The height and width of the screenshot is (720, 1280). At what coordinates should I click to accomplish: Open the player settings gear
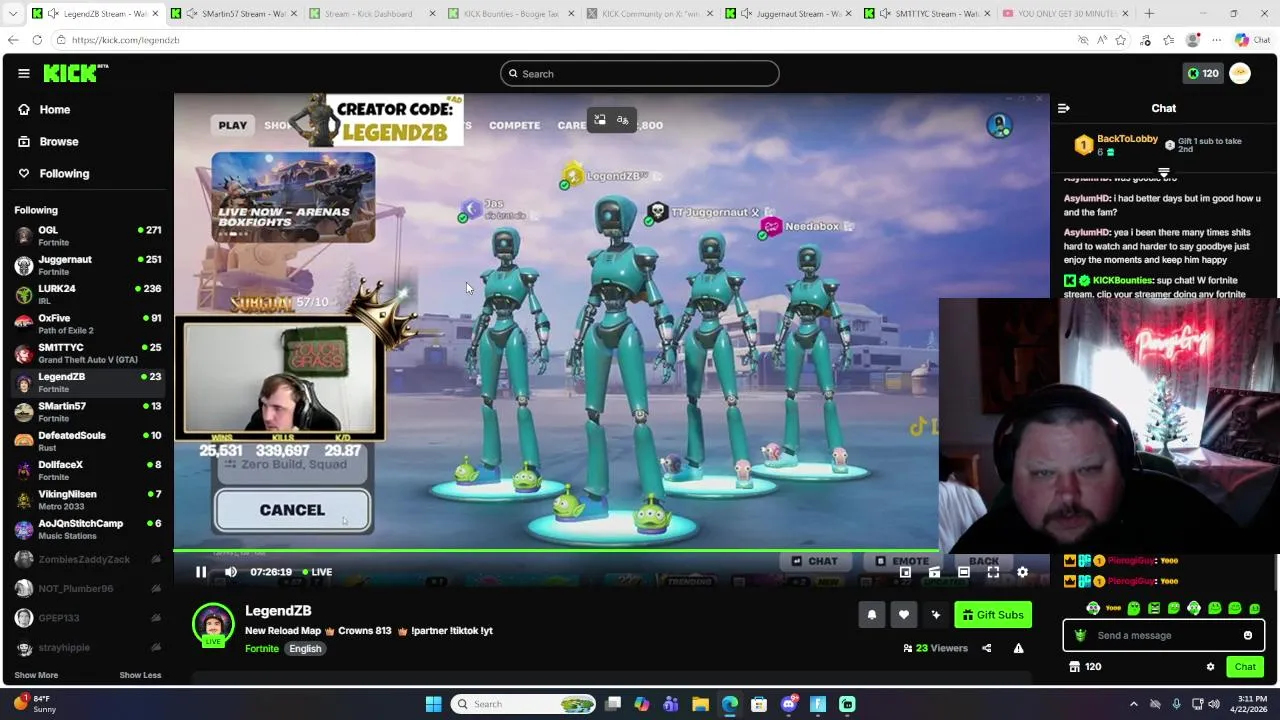1022,572
